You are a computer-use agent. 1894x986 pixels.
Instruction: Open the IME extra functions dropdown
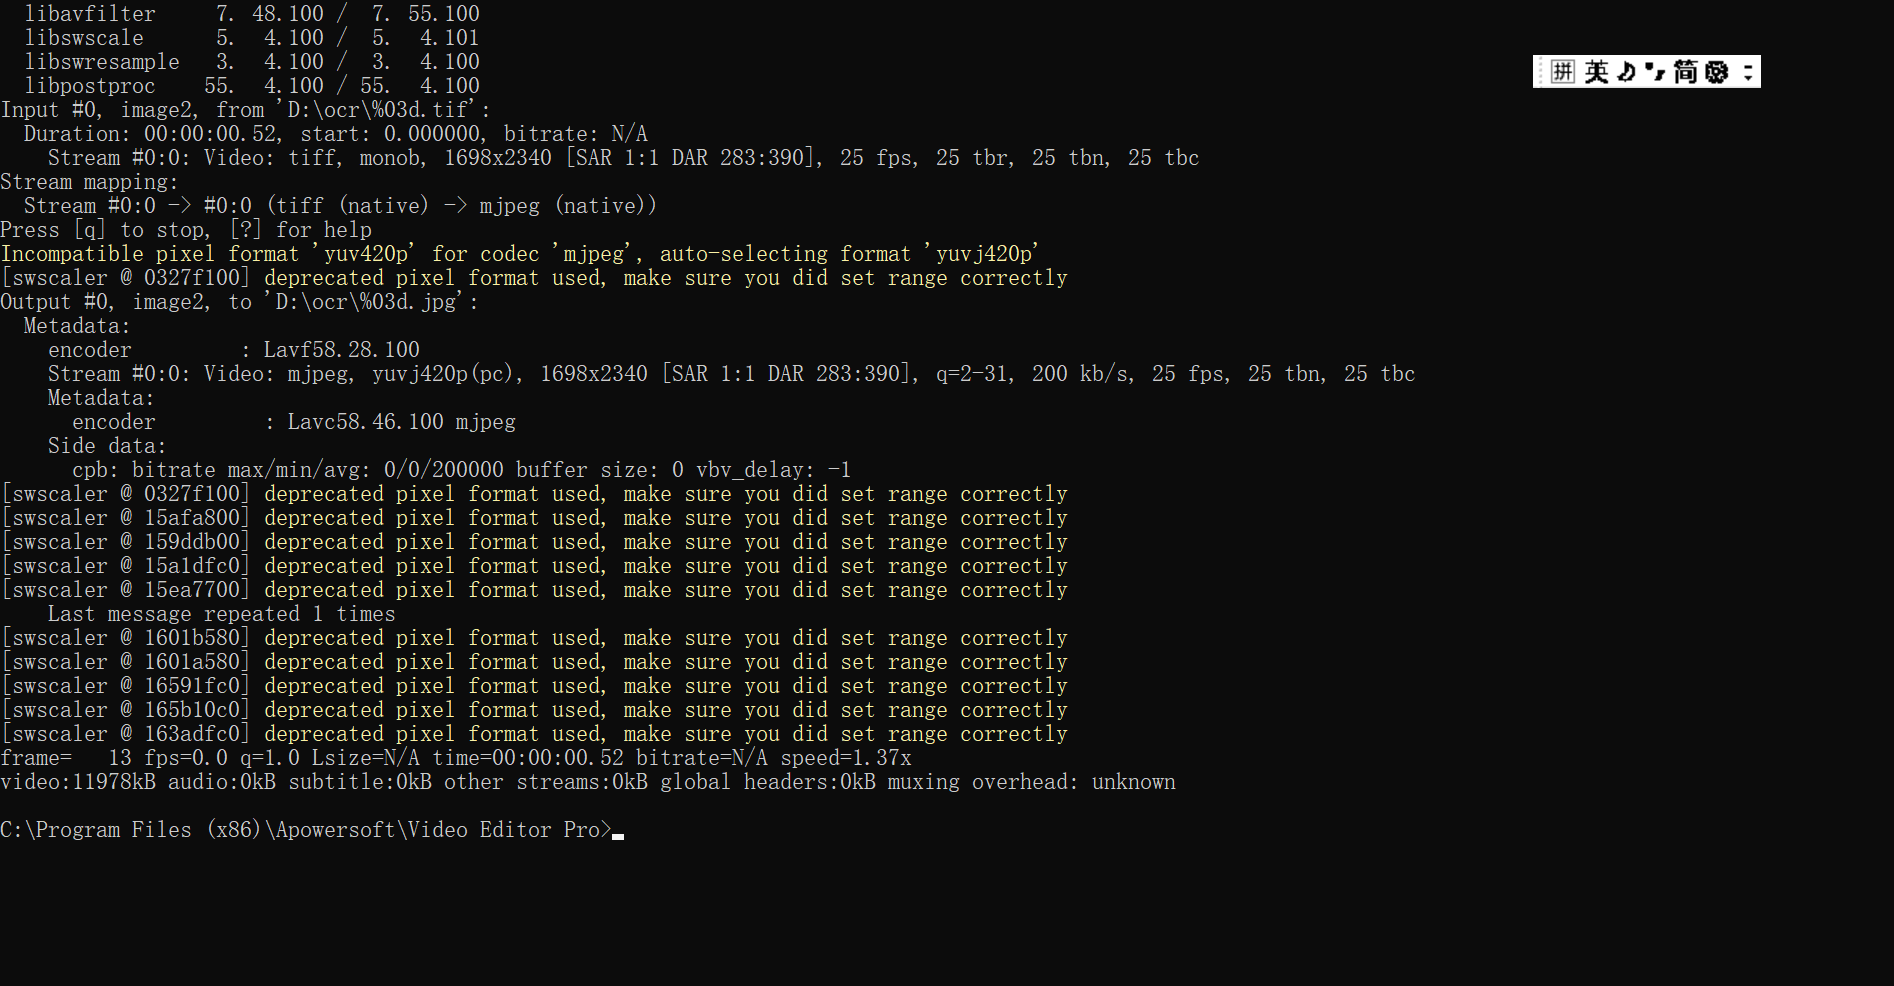1750,71
